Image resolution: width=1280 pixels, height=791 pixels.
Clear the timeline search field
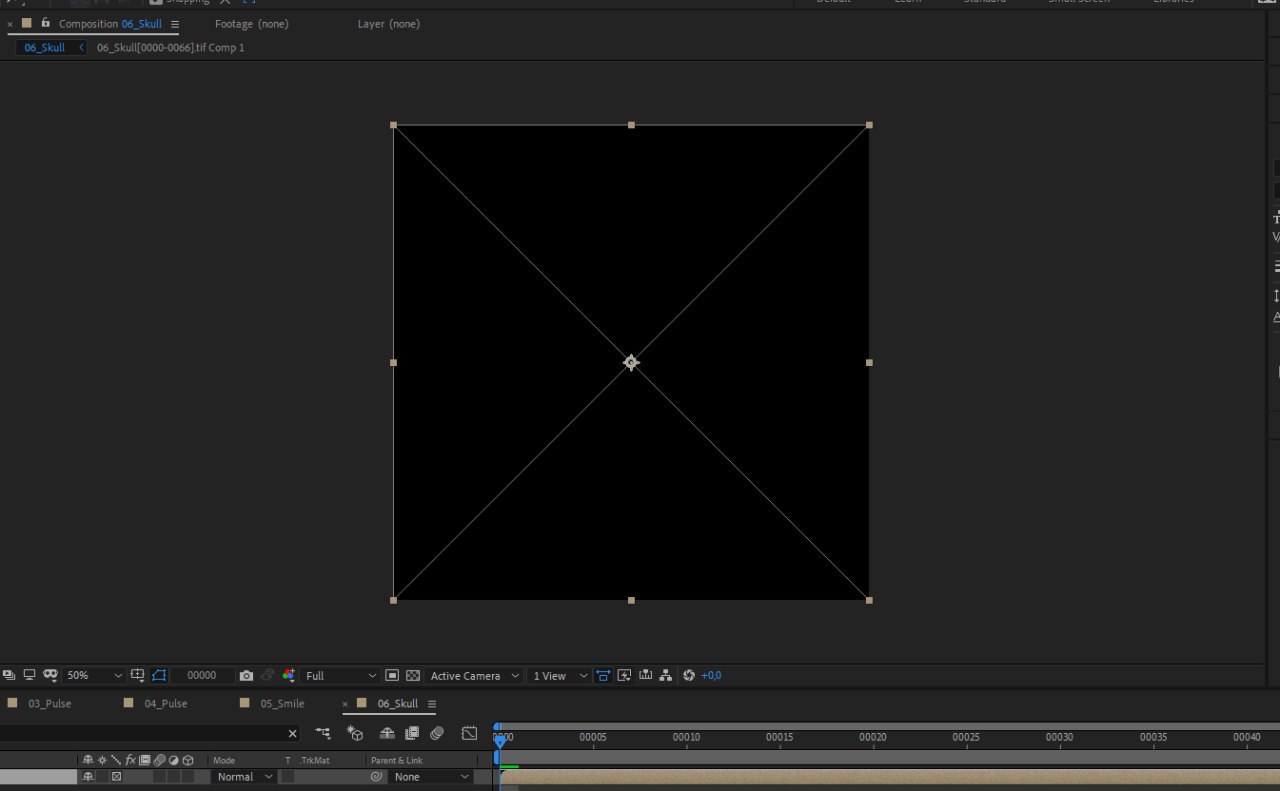point(293,734)
